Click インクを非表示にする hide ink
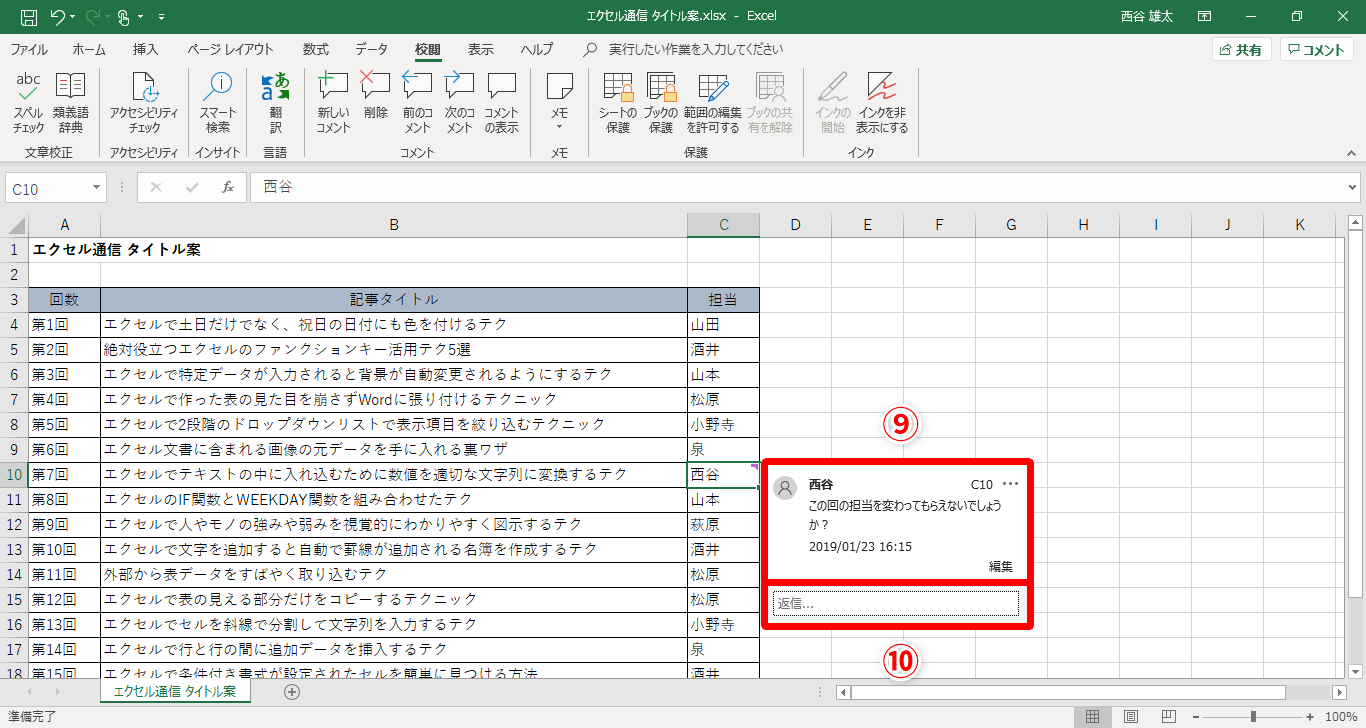This screenshot has height=728, width=1366. pyautogui.click(x=882, y=103)
